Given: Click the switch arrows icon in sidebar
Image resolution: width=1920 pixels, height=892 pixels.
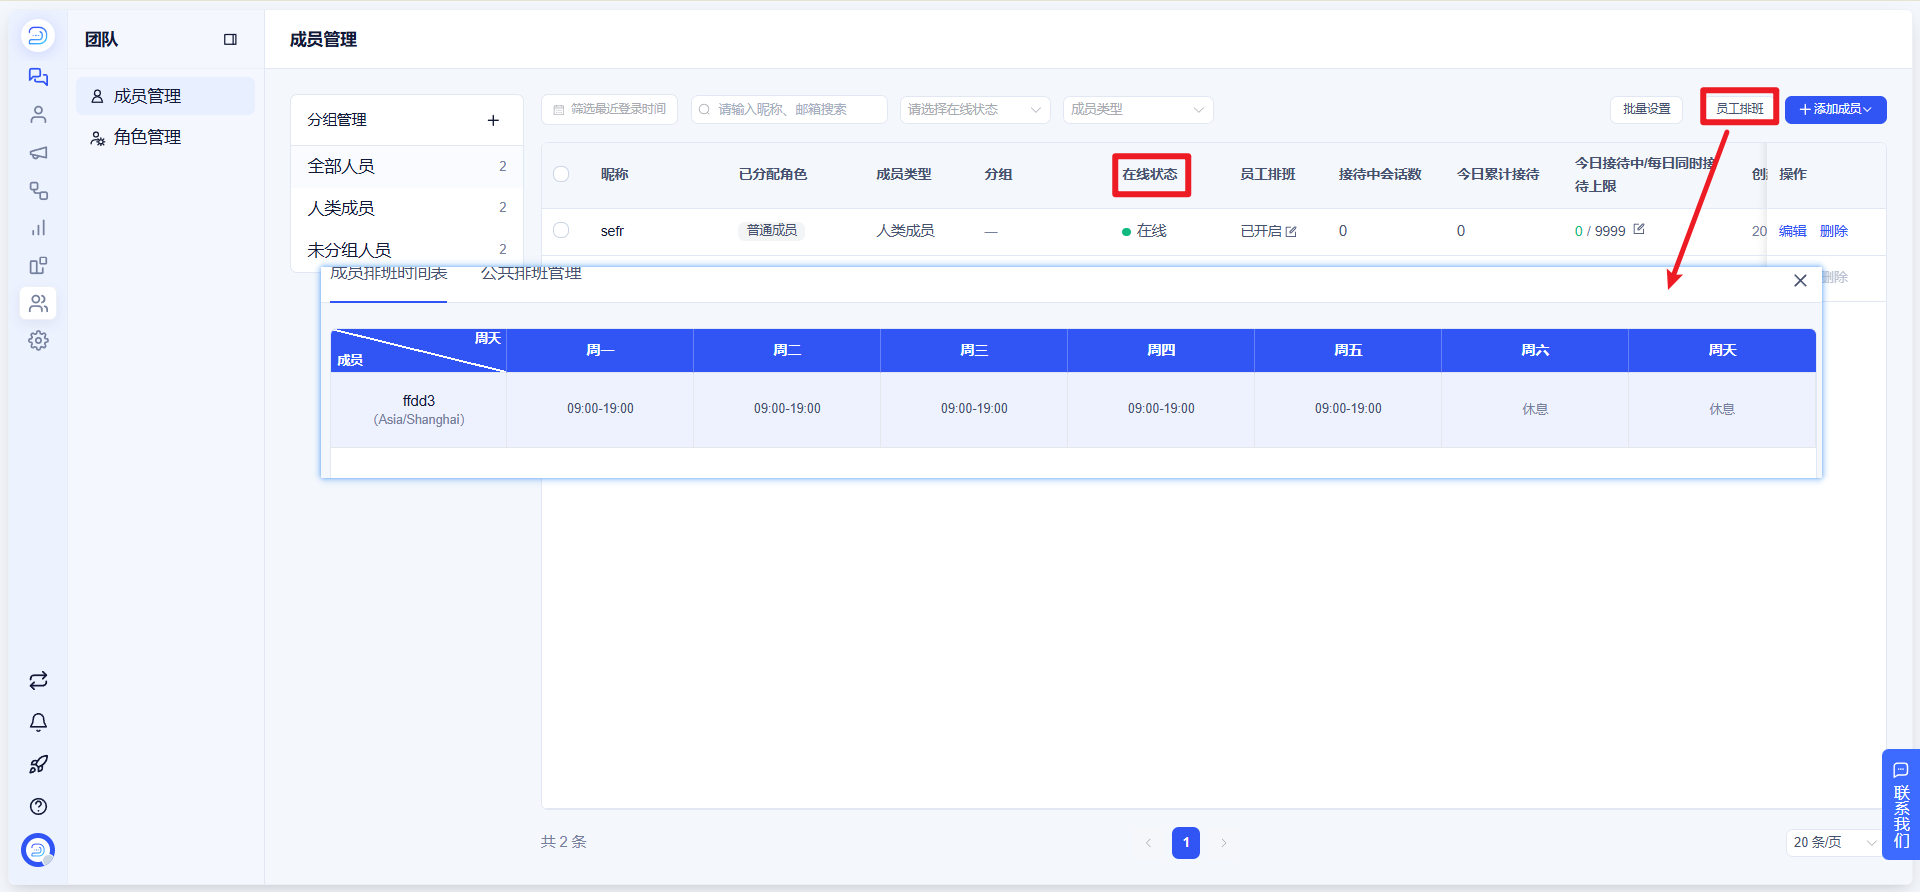Looking at the screenshot, I should coord(38,681).
